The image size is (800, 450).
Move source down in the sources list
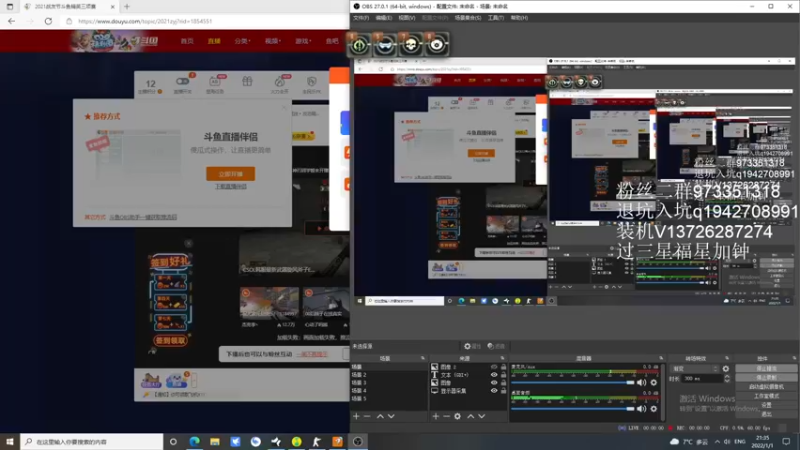481,416
